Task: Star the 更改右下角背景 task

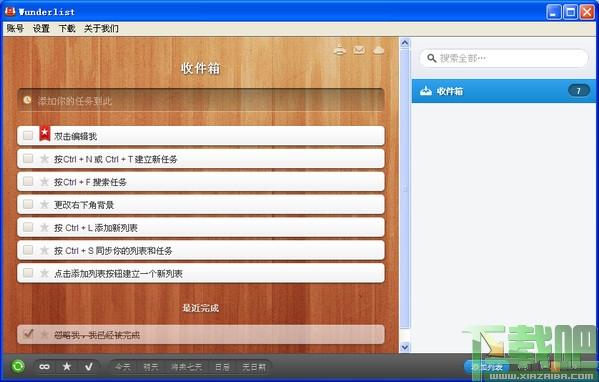Action: [44, 205]
